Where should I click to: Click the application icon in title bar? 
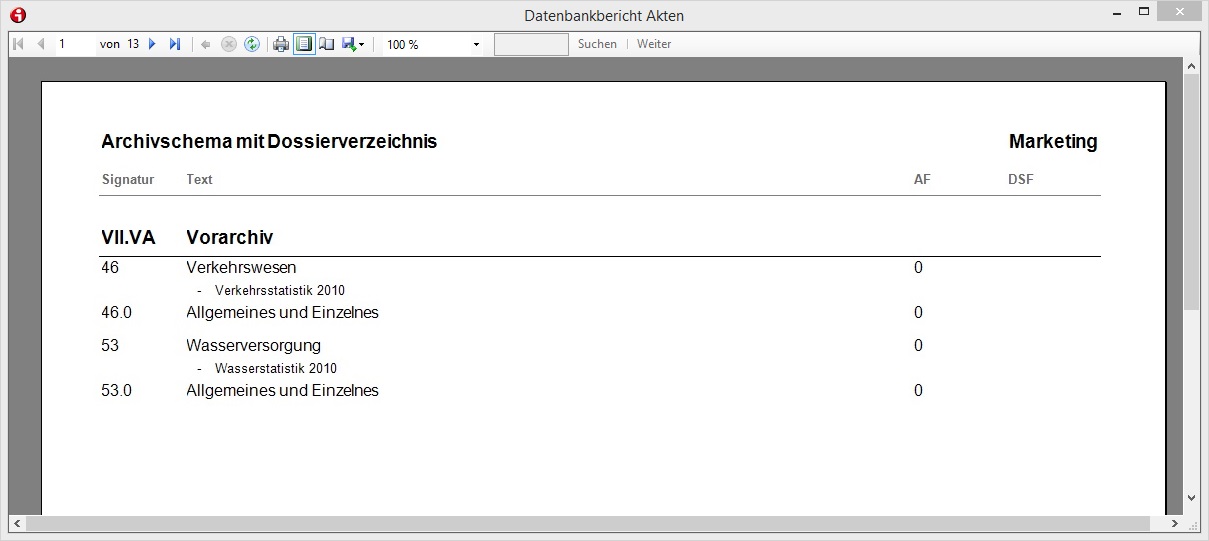coord(17,15)
